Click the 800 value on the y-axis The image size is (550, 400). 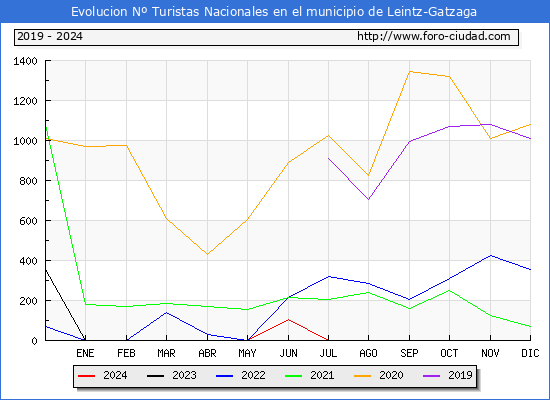click(x=28, y=181)
